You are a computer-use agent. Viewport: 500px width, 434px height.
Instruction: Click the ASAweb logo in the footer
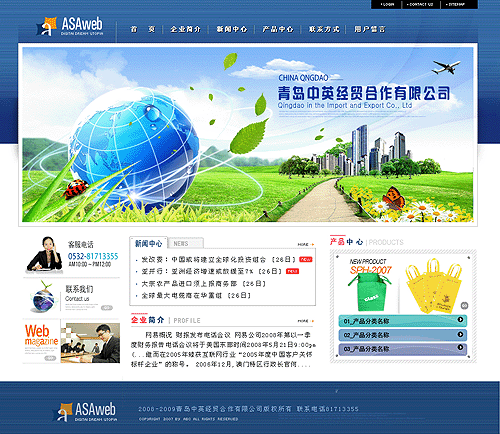coord(84,412)
